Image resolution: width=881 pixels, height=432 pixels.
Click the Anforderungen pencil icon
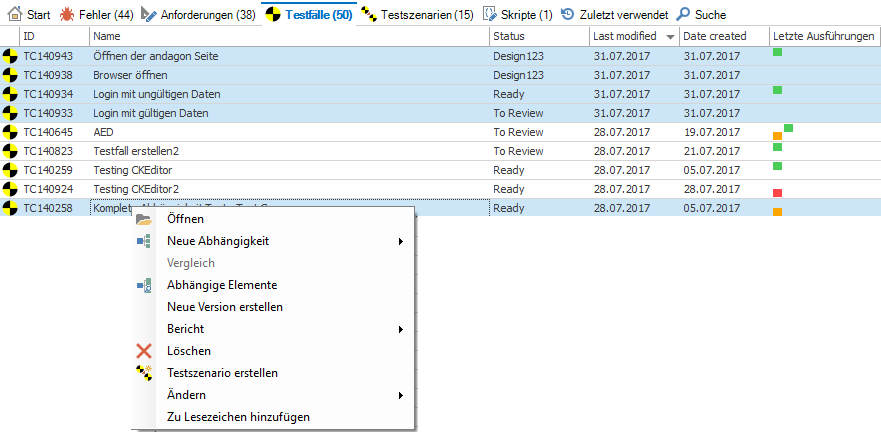tap(149, 15)
